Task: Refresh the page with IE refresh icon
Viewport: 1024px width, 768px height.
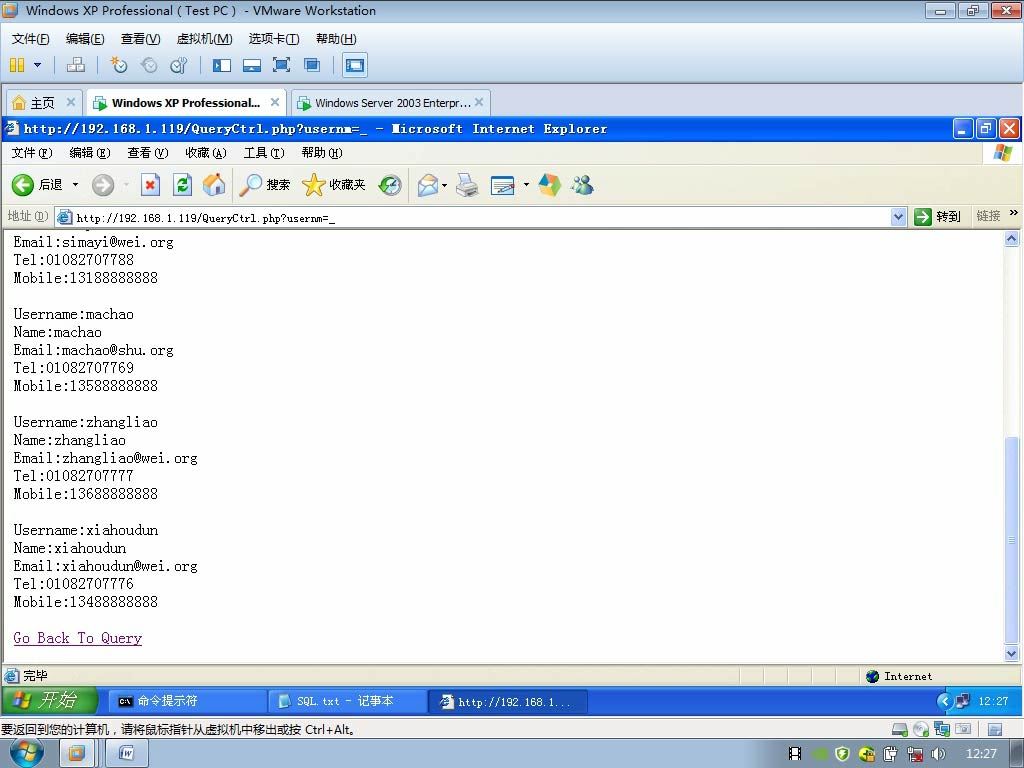Action: tap(182, 185)
